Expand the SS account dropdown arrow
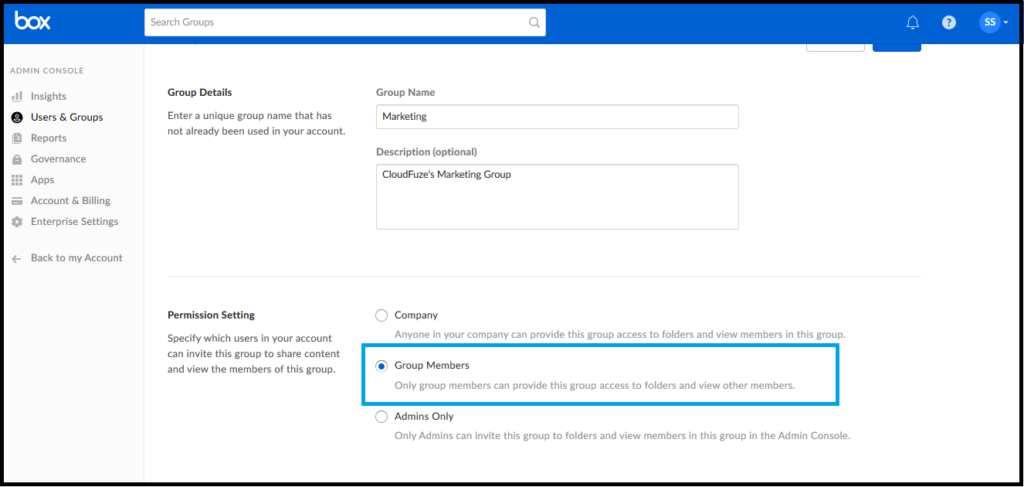1024x487 pixels. [x=1006, y=23]
